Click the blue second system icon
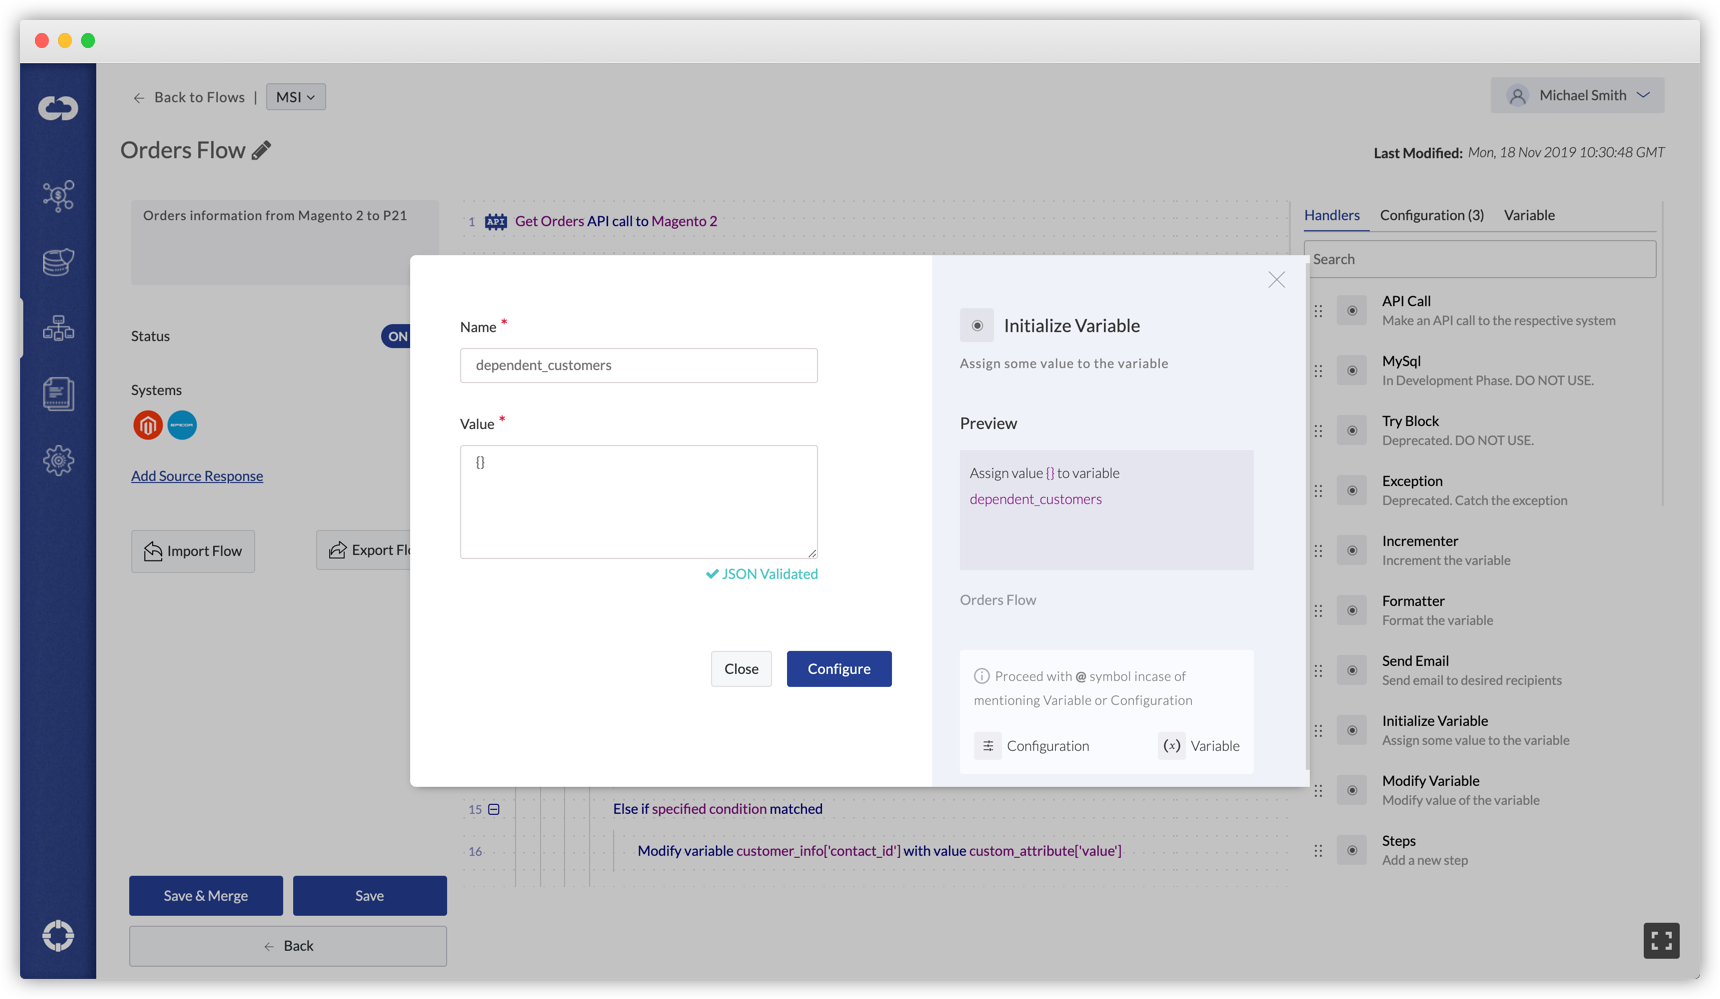 [182, 425]
